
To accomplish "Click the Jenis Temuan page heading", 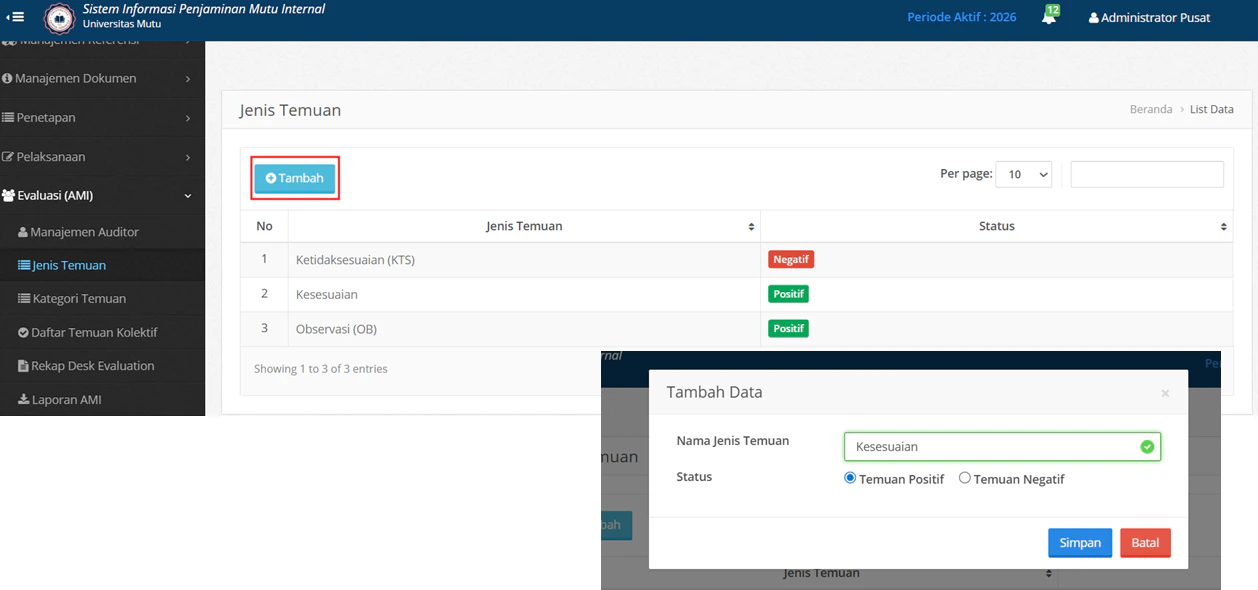I will (x=290, y=110).
